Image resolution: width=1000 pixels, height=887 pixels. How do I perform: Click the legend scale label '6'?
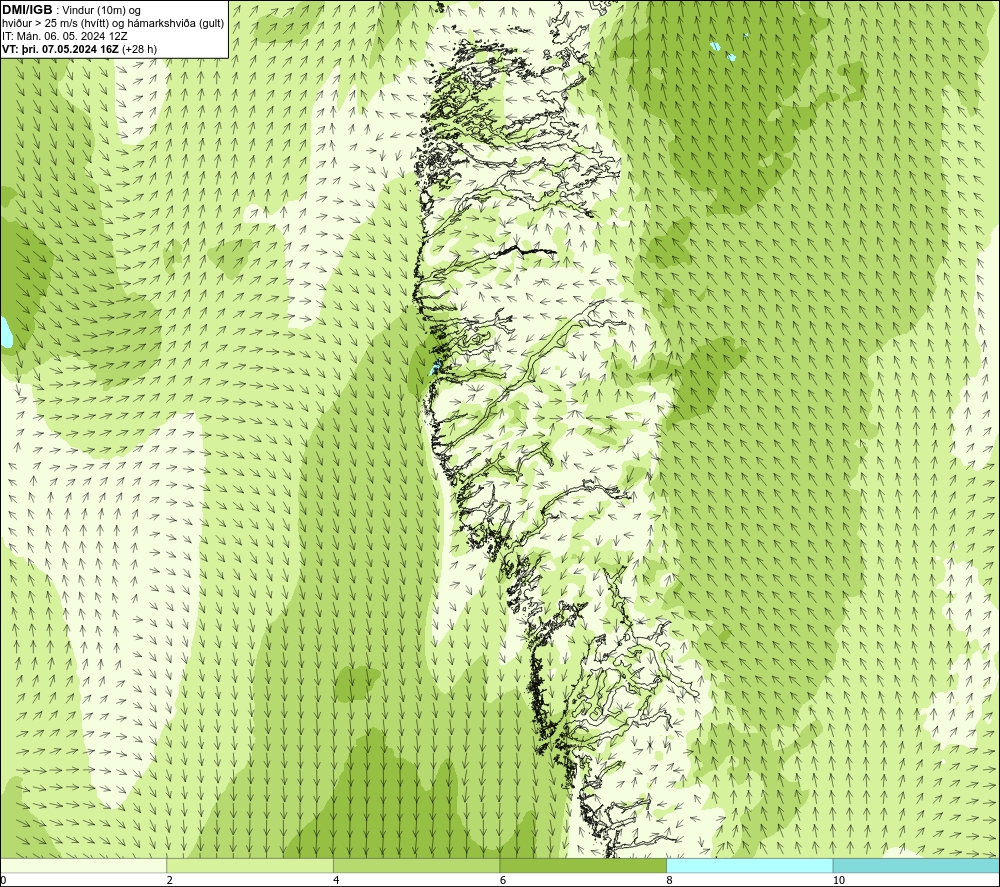tap(503, 881)
